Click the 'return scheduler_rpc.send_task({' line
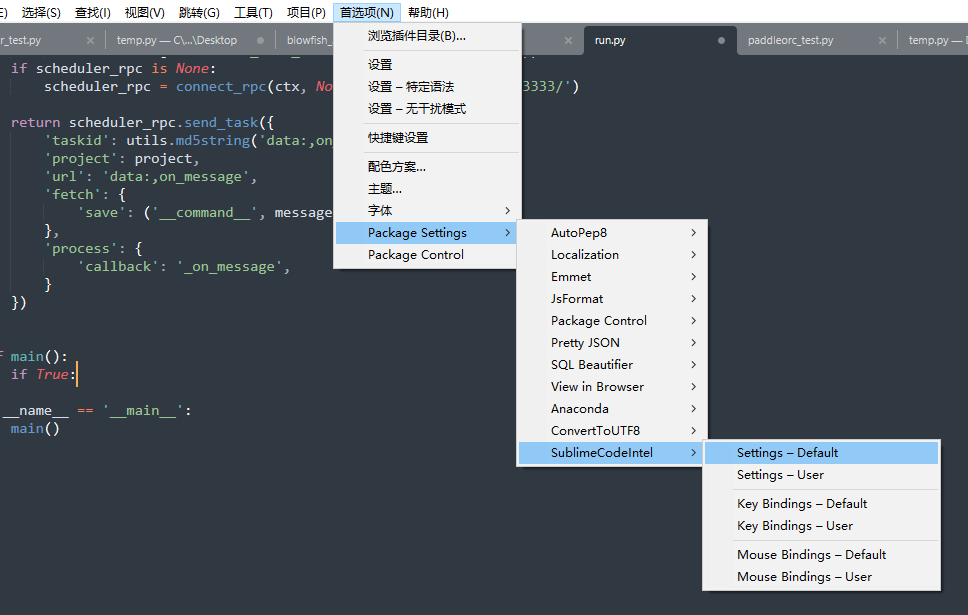This screenshot has height=615, width=968. click(142, 122)
